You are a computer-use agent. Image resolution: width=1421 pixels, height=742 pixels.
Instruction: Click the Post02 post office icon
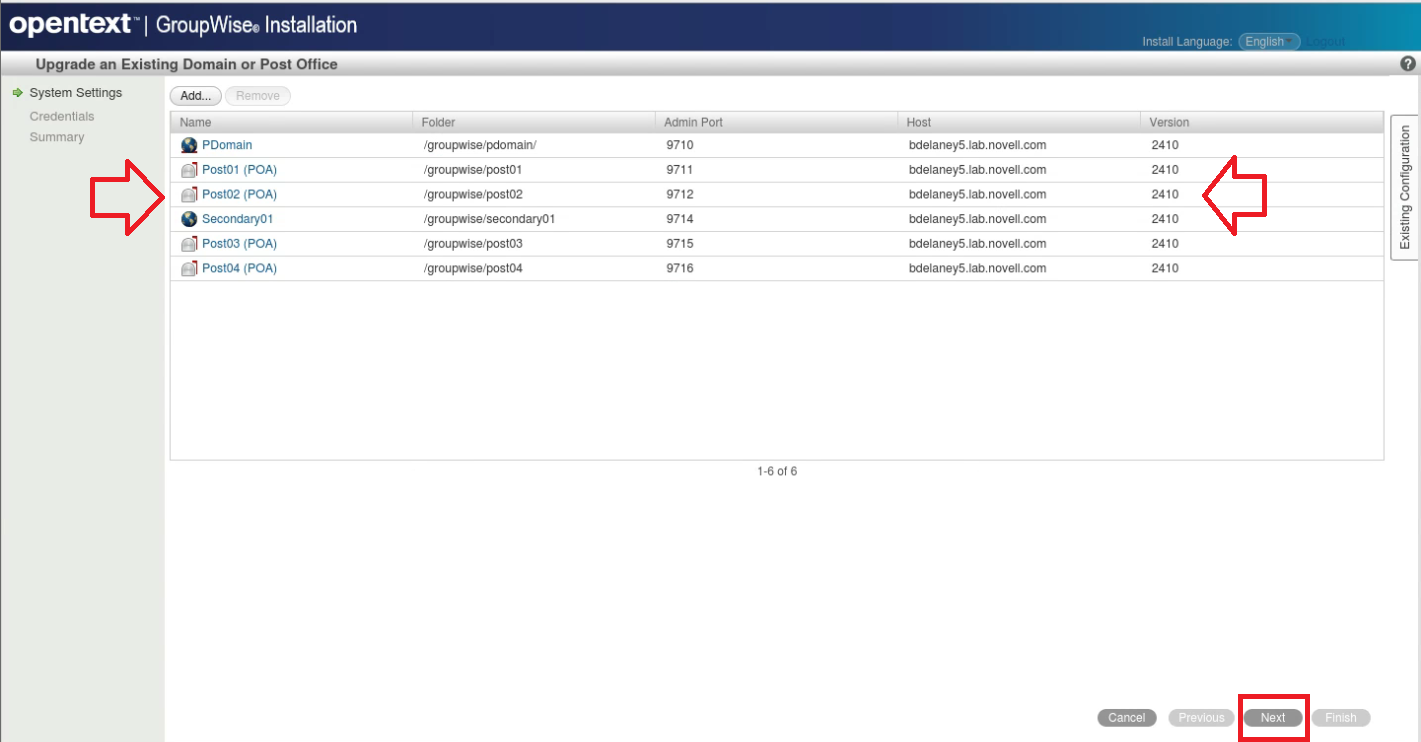tap(188, 193)
